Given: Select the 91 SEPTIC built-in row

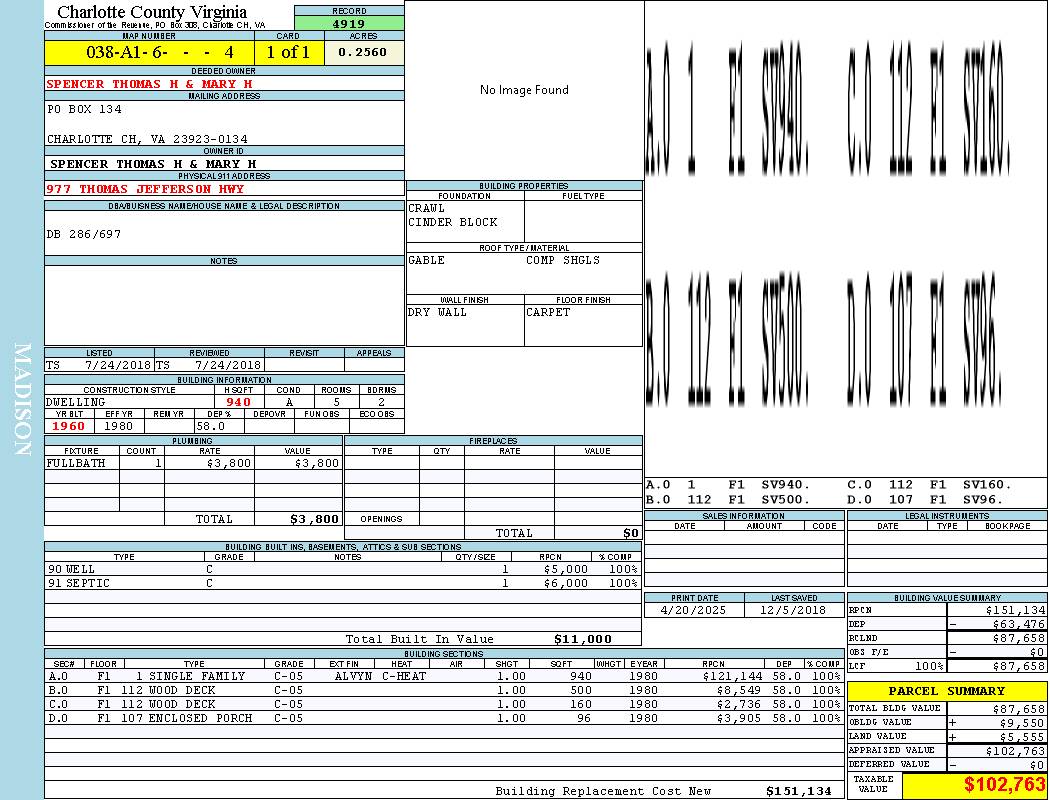Looking at the screenshot, I should pyautogui.click(x=342, y=583).
